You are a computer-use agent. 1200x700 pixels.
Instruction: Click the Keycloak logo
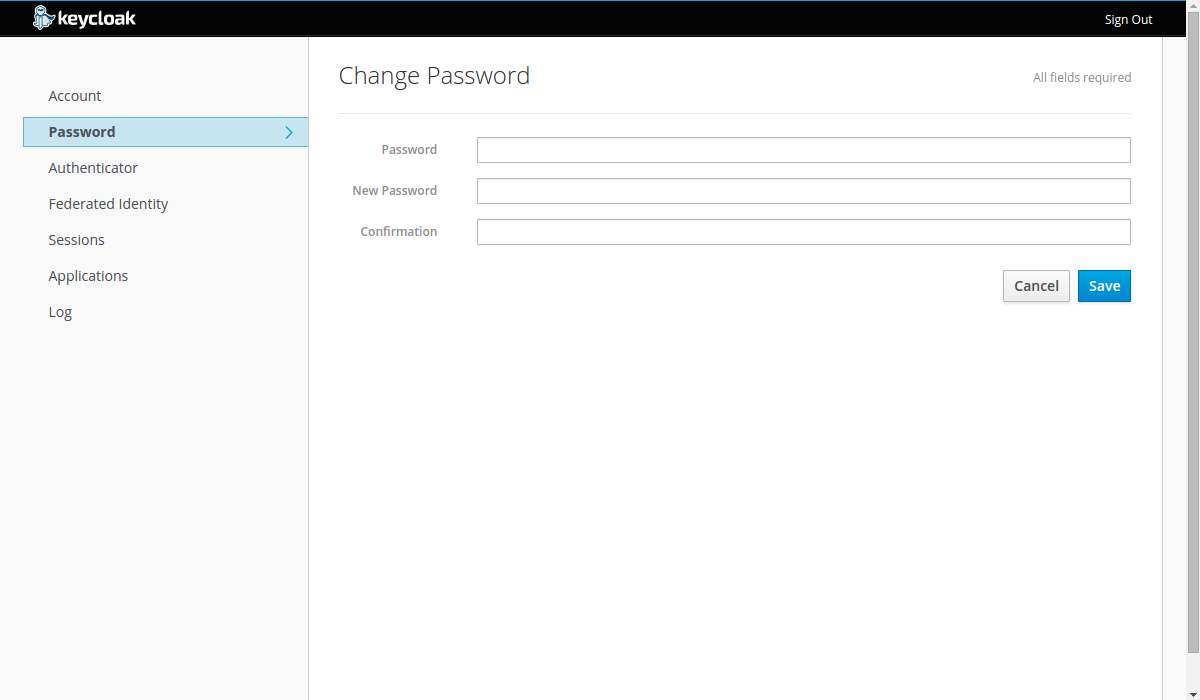[x=84, y=18]
